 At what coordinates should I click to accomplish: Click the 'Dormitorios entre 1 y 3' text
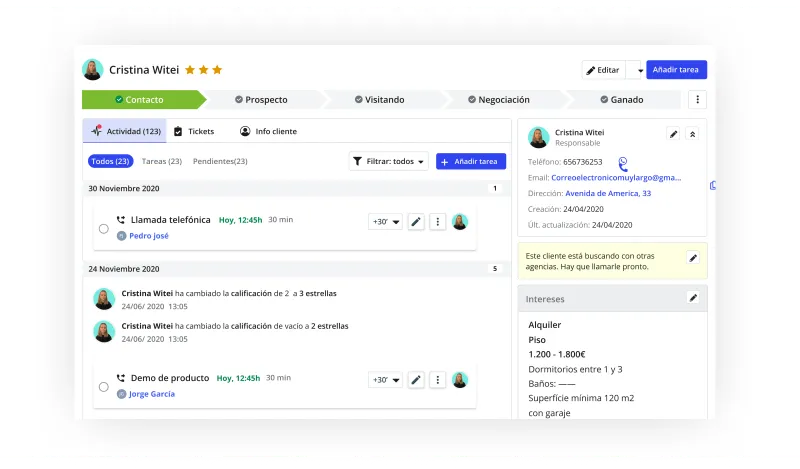576,369
